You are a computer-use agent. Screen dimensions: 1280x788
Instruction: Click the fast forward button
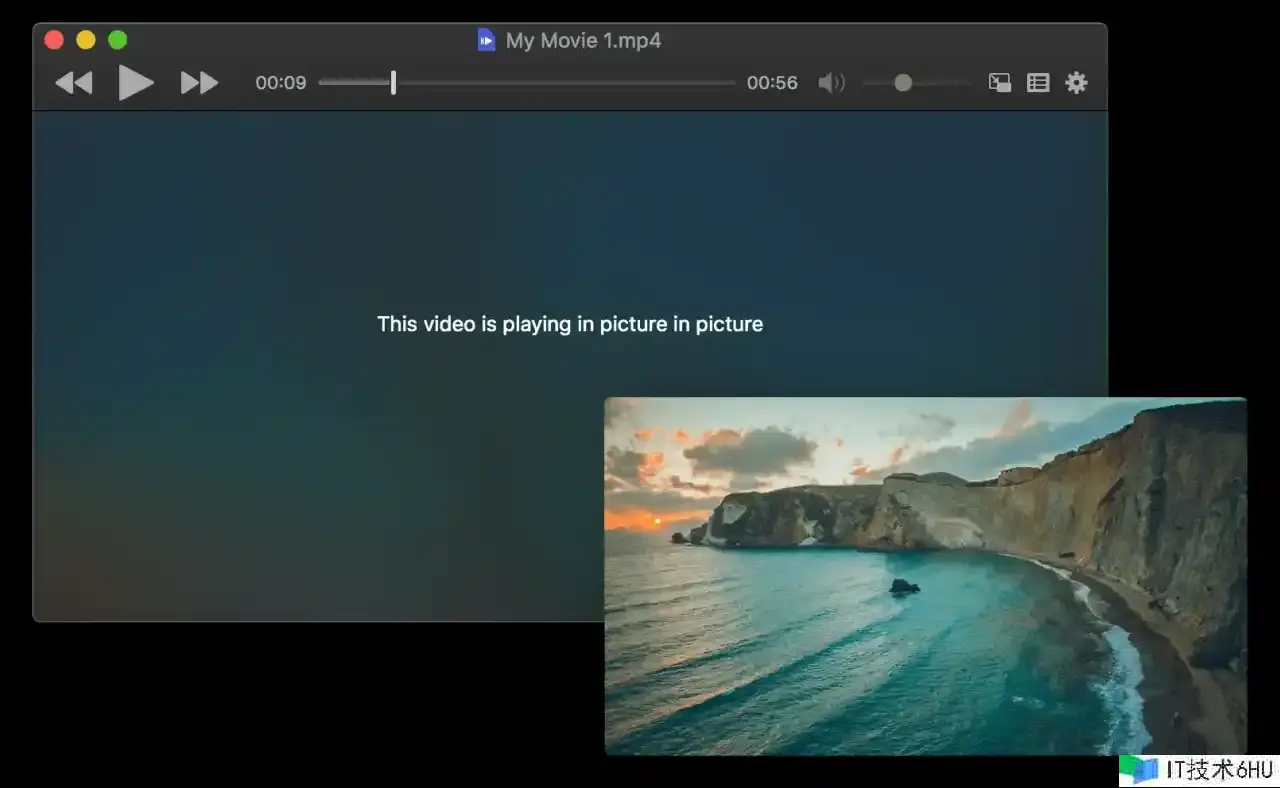pos(199,83)
